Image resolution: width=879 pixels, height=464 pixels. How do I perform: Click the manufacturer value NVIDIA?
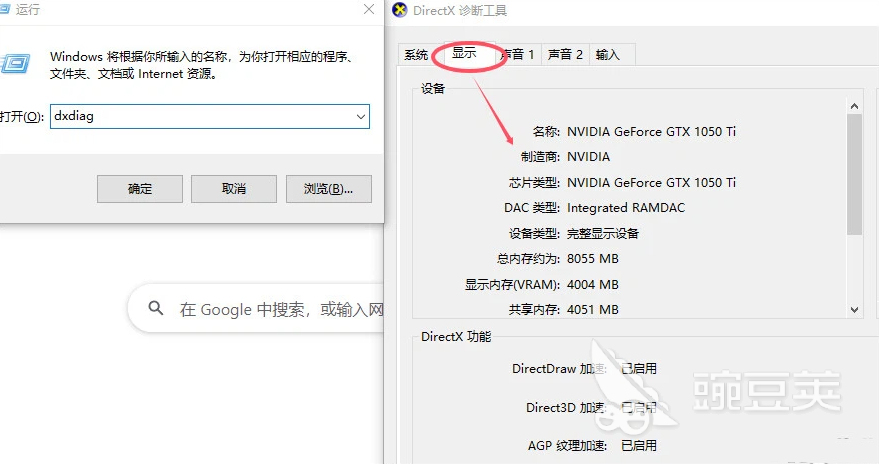tap(588, 157)
